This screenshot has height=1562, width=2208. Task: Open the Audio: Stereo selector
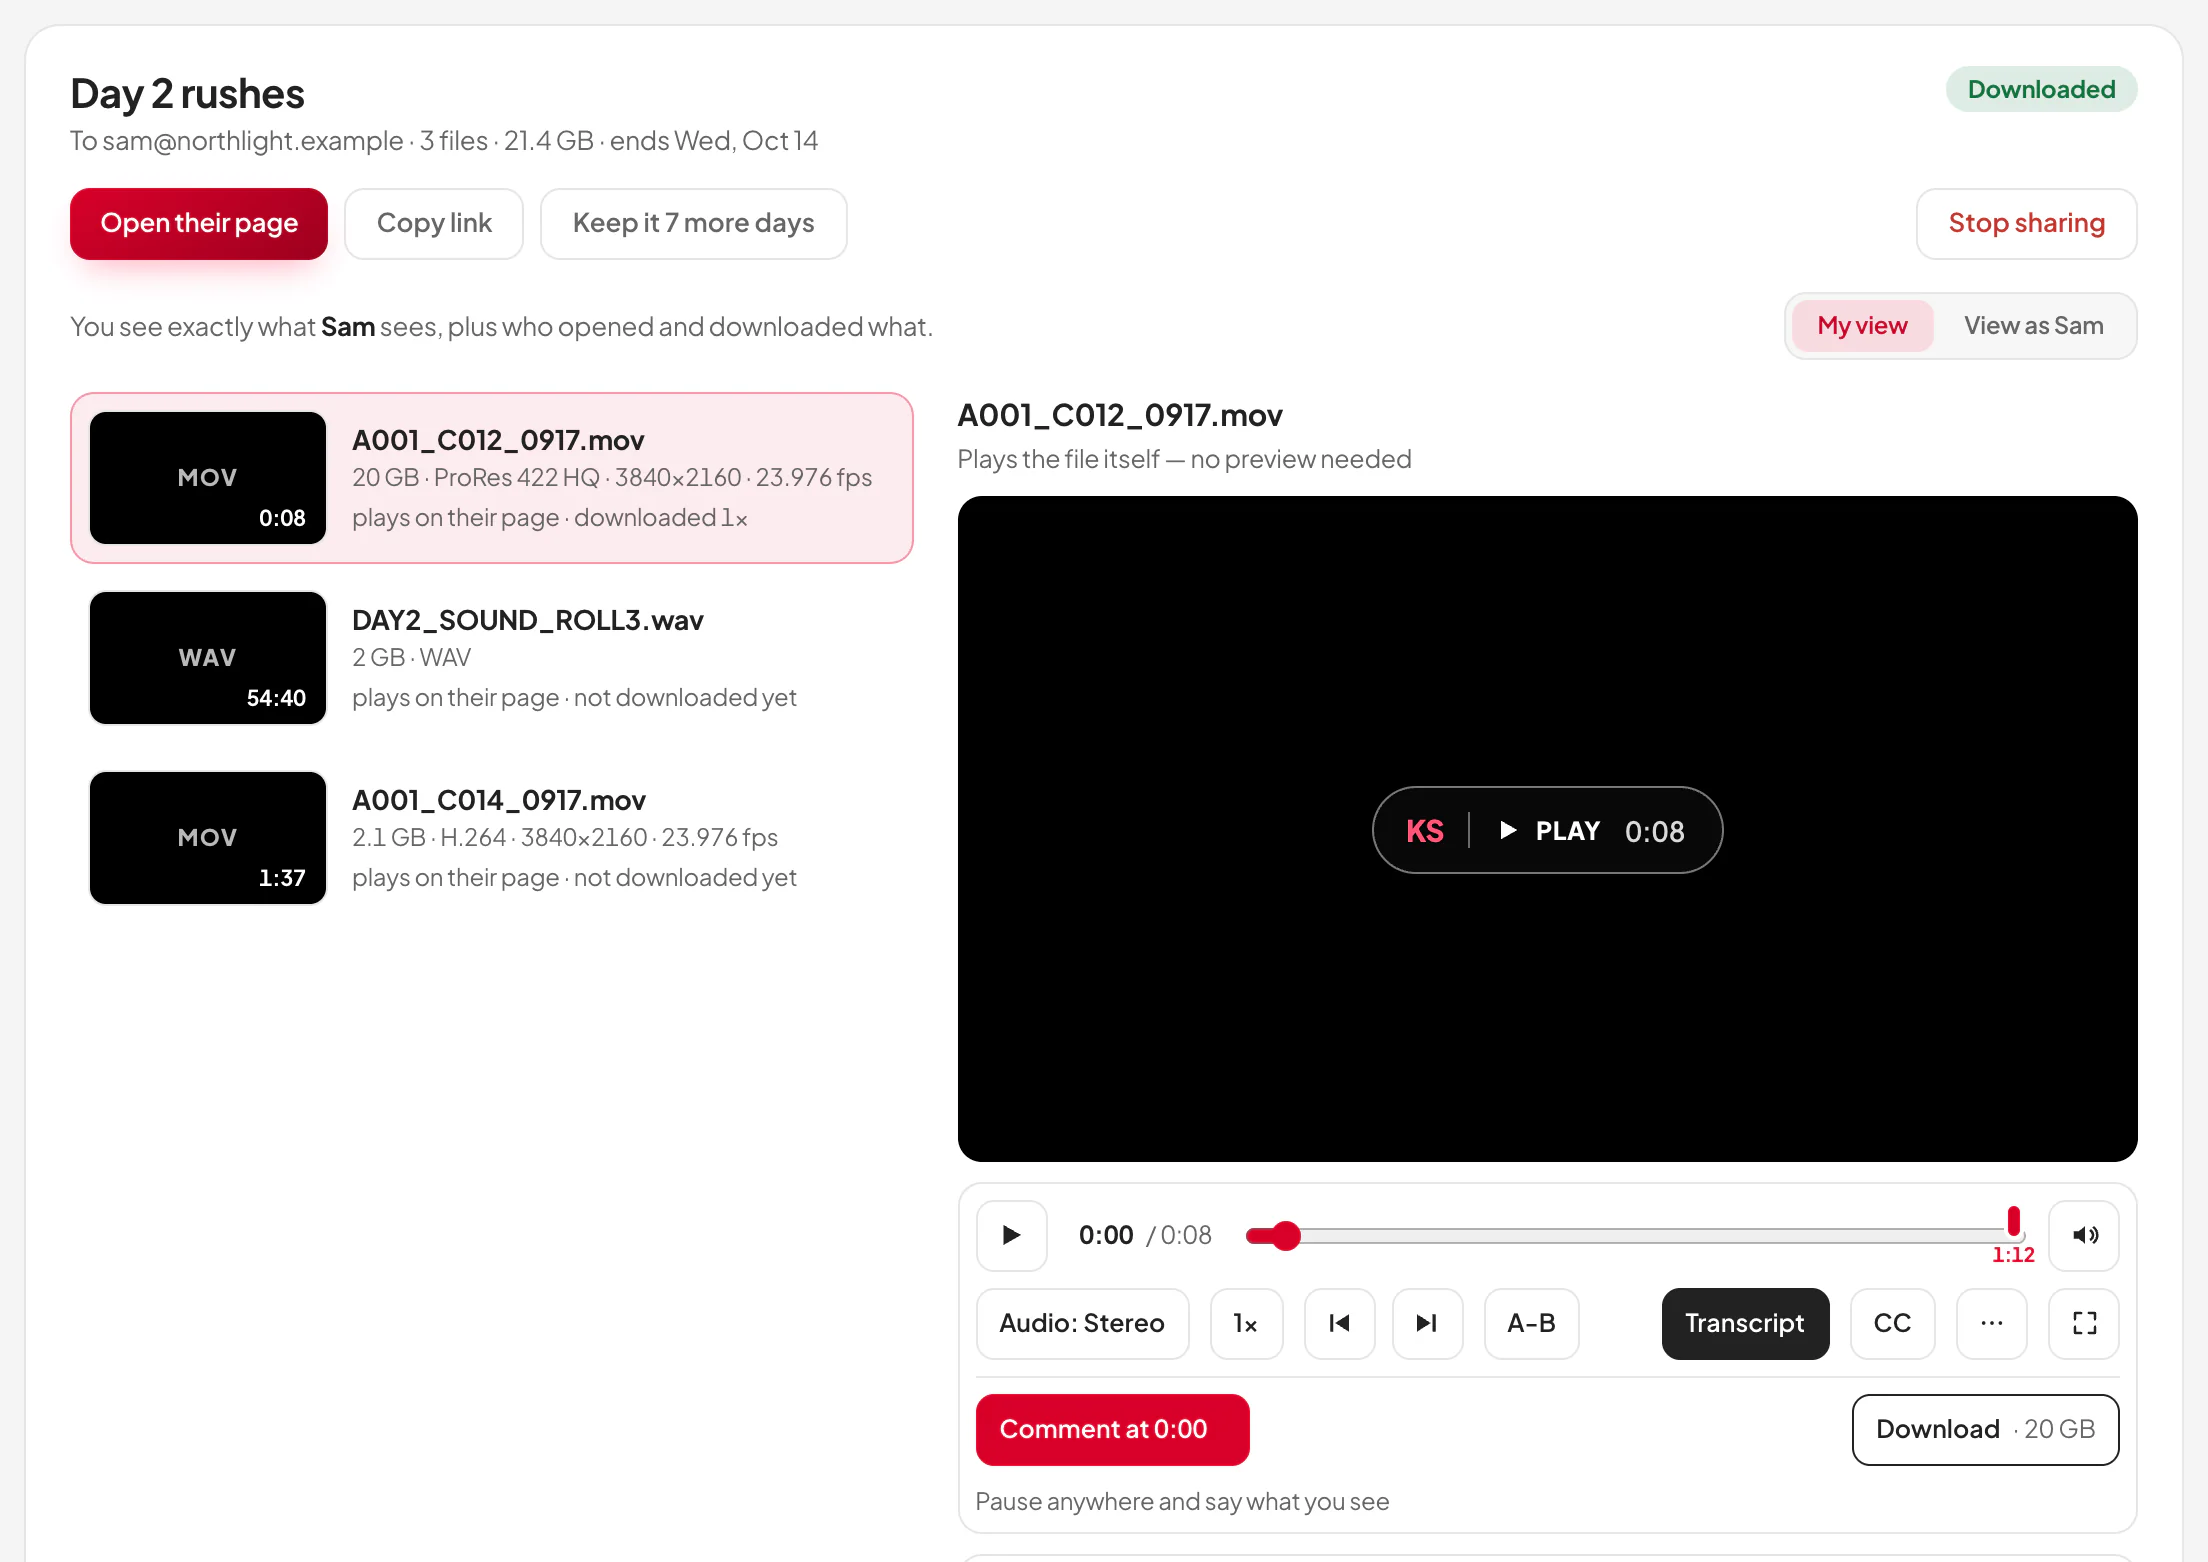coord(1082,1323)
